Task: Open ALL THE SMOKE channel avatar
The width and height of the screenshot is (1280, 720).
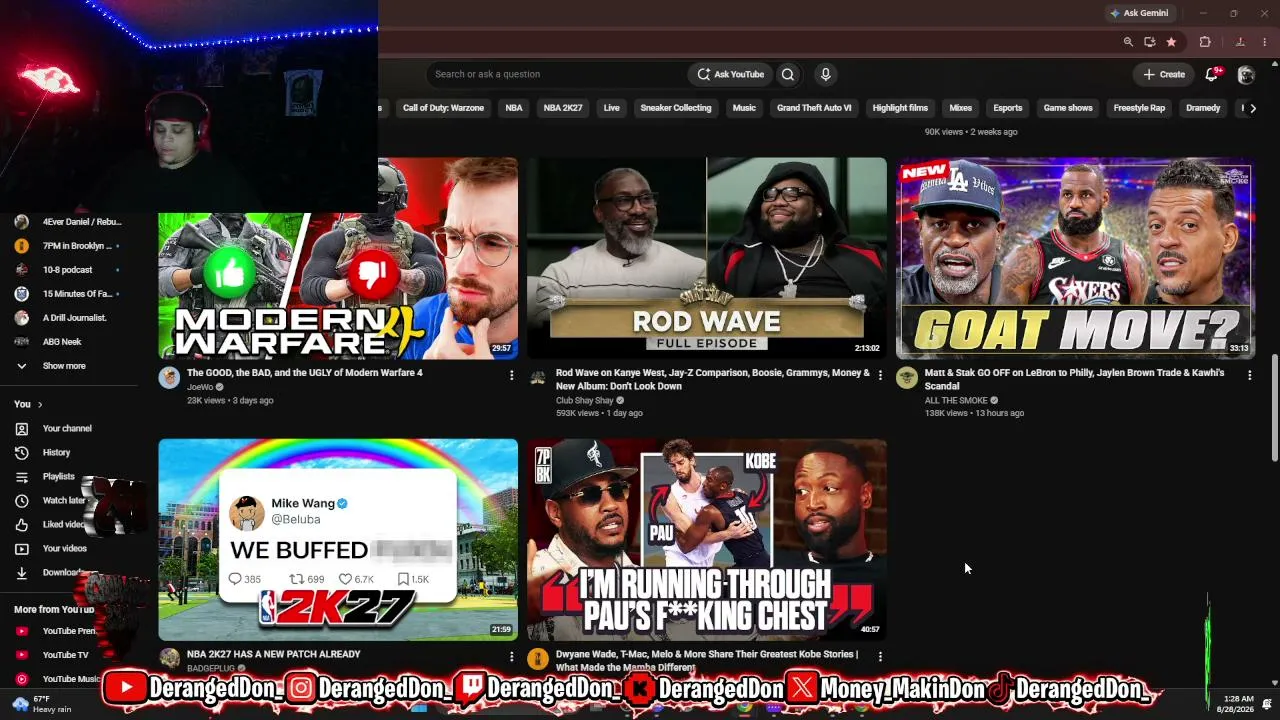Action: pyautogui.click(x=907, y=377)
